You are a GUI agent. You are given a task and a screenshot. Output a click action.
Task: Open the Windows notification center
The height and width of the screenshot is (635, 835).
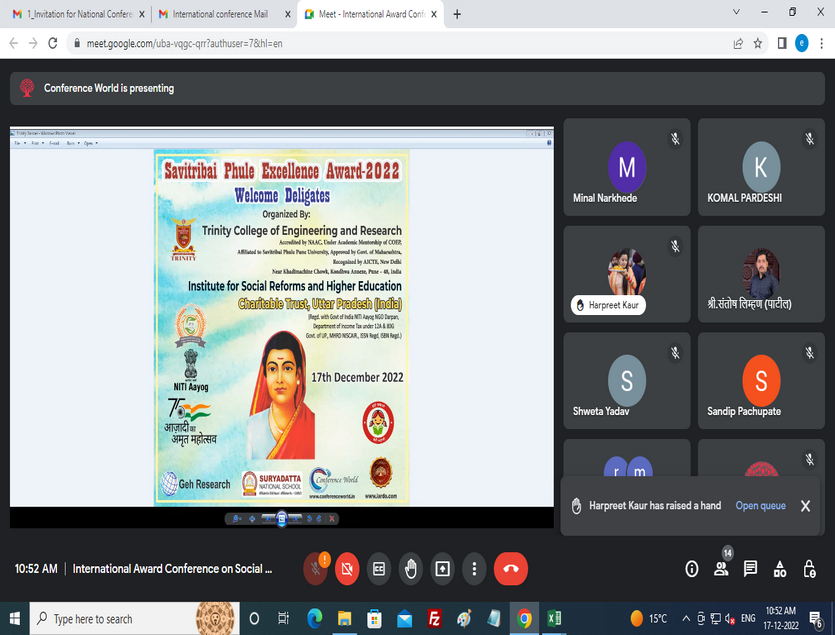pos(816,618)
